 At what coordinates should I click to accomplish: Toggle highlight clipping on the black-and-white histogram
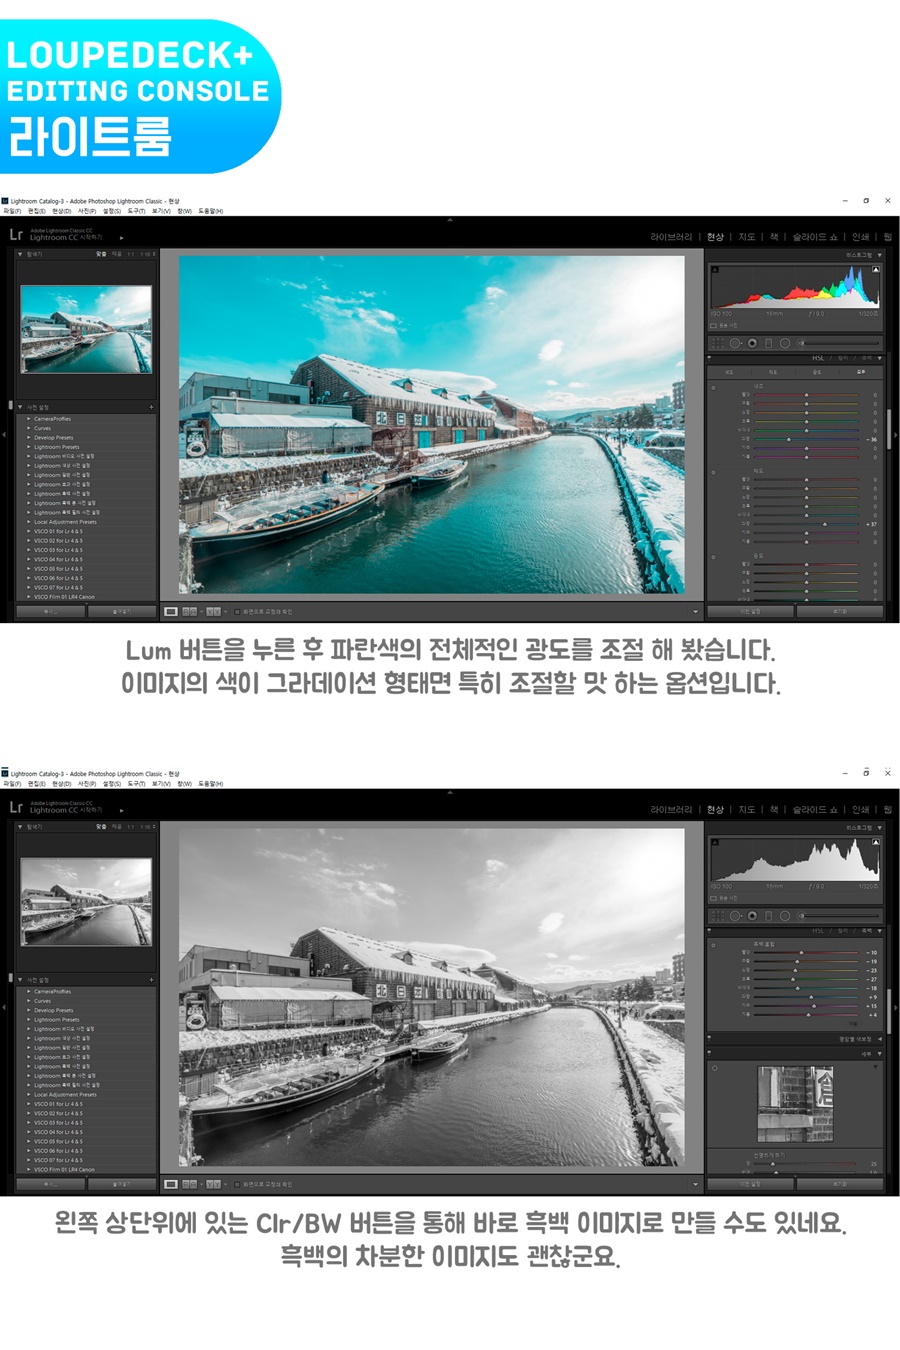tap(877, 842)
